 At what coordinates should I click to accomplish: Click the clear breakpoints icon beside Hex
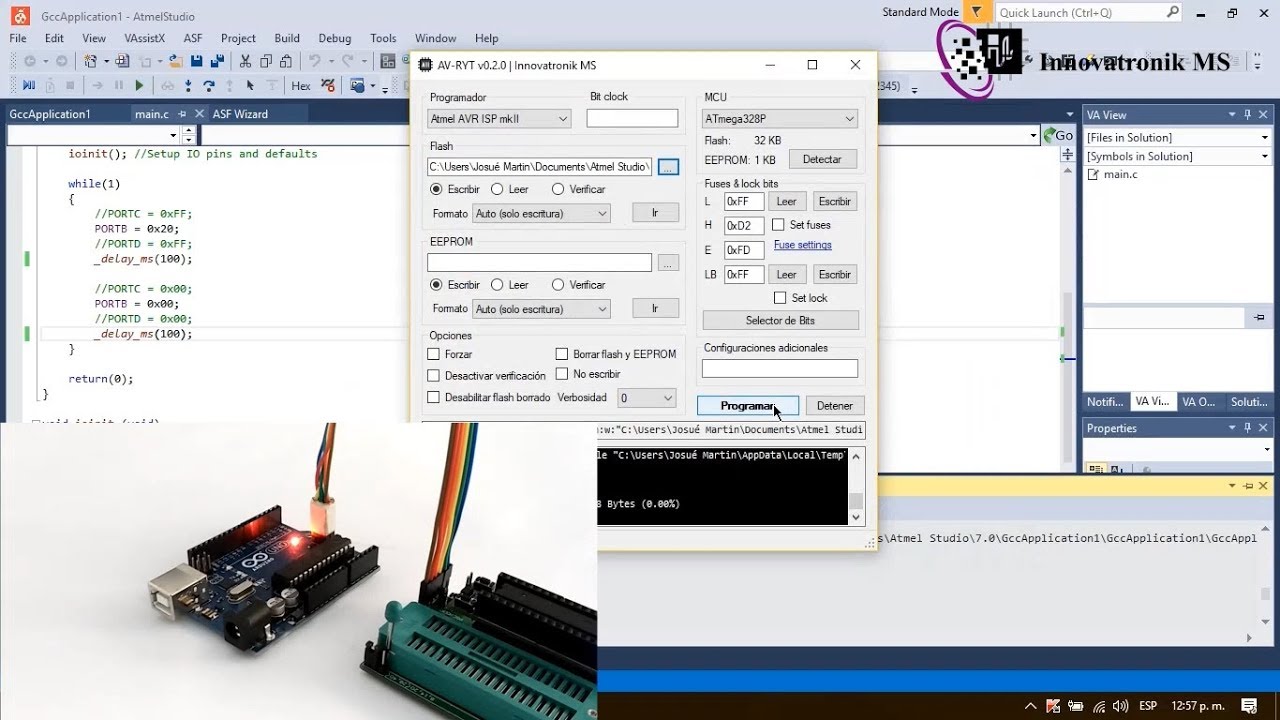coord(327,85)
